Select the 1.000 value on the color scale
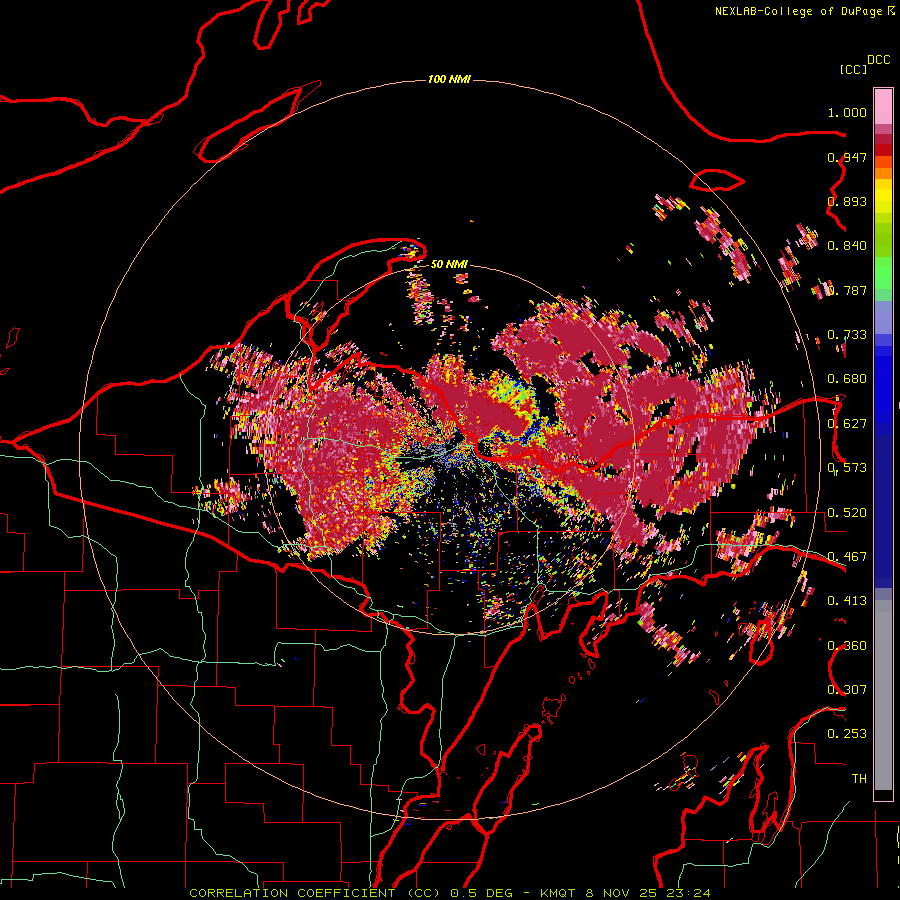The image size is (900, 900). pos(847,112)
